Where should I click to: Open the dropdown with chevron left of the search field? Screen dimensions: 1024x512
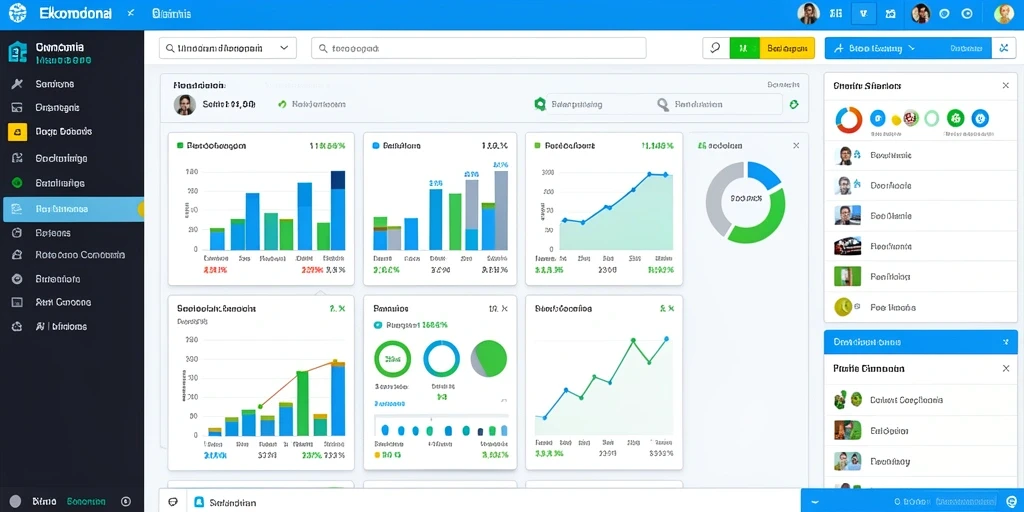click(x=227, y=48)
